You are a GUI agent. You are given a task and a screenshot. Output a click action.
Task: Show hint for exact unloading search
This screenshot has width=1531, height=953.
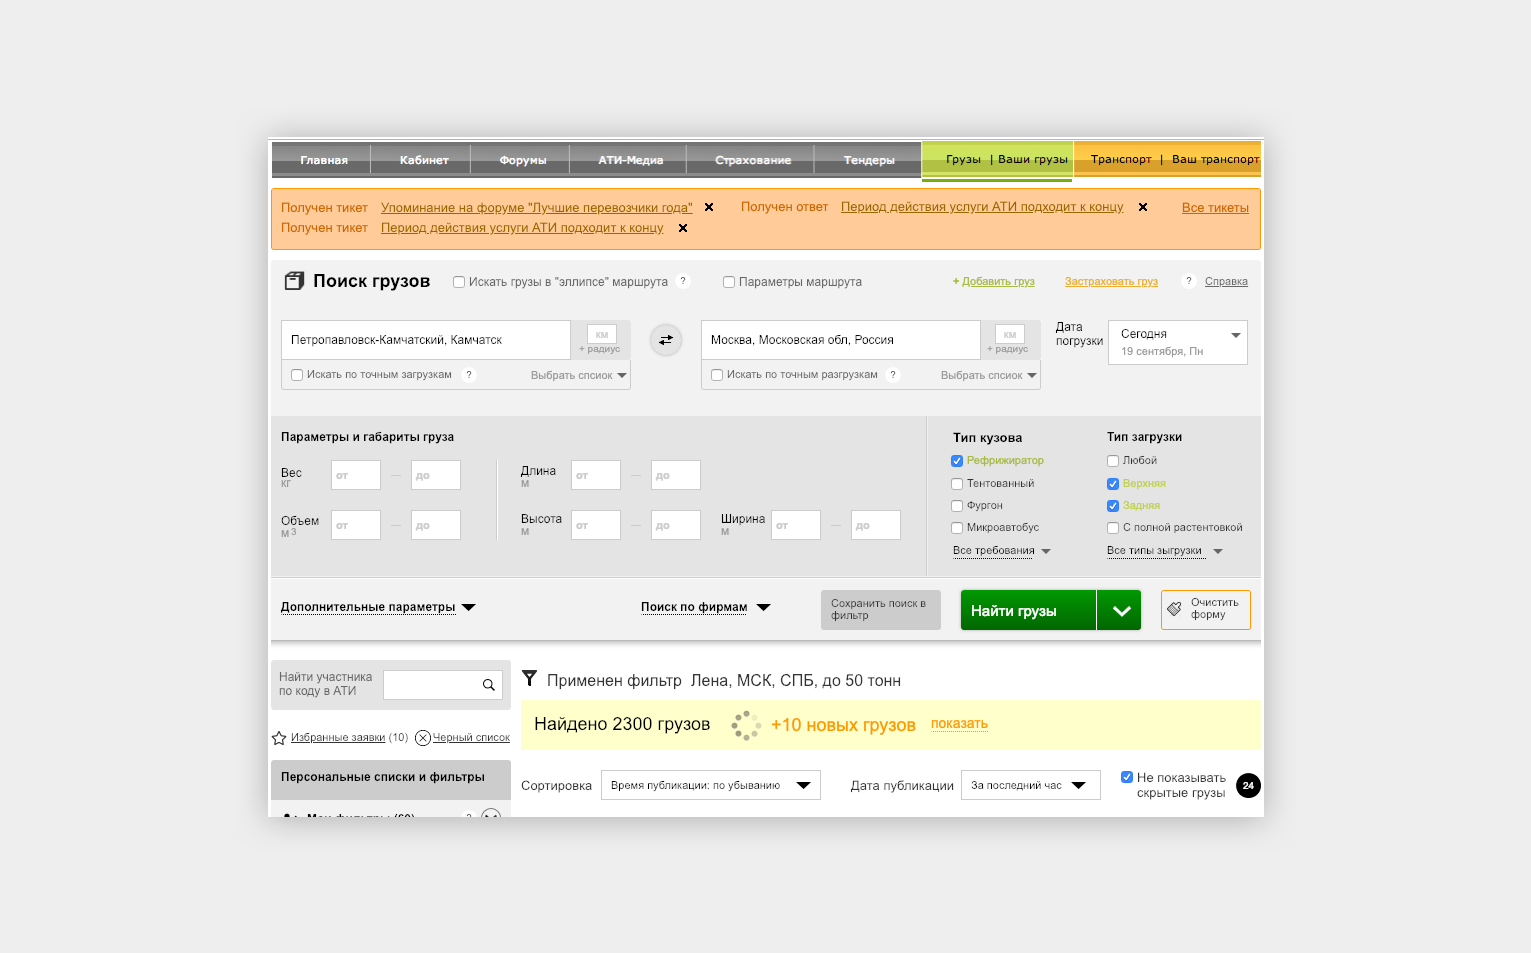pyautogui.click(x=893, y=375)
